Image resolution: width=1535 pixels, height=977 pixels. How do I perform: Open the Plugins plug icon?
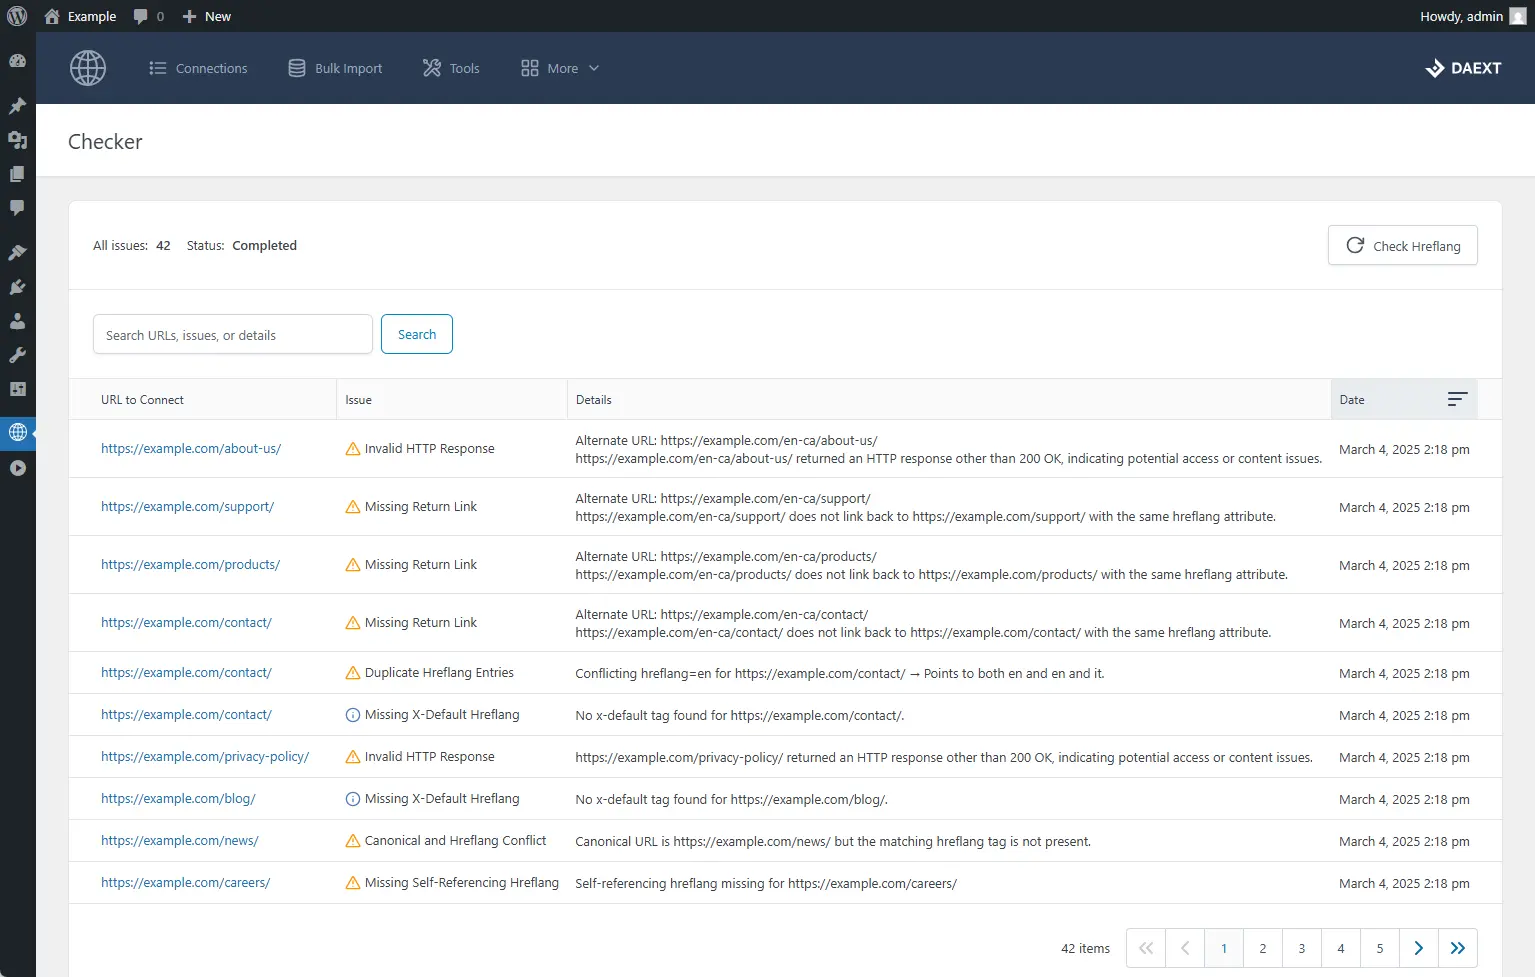pos(17,287)
